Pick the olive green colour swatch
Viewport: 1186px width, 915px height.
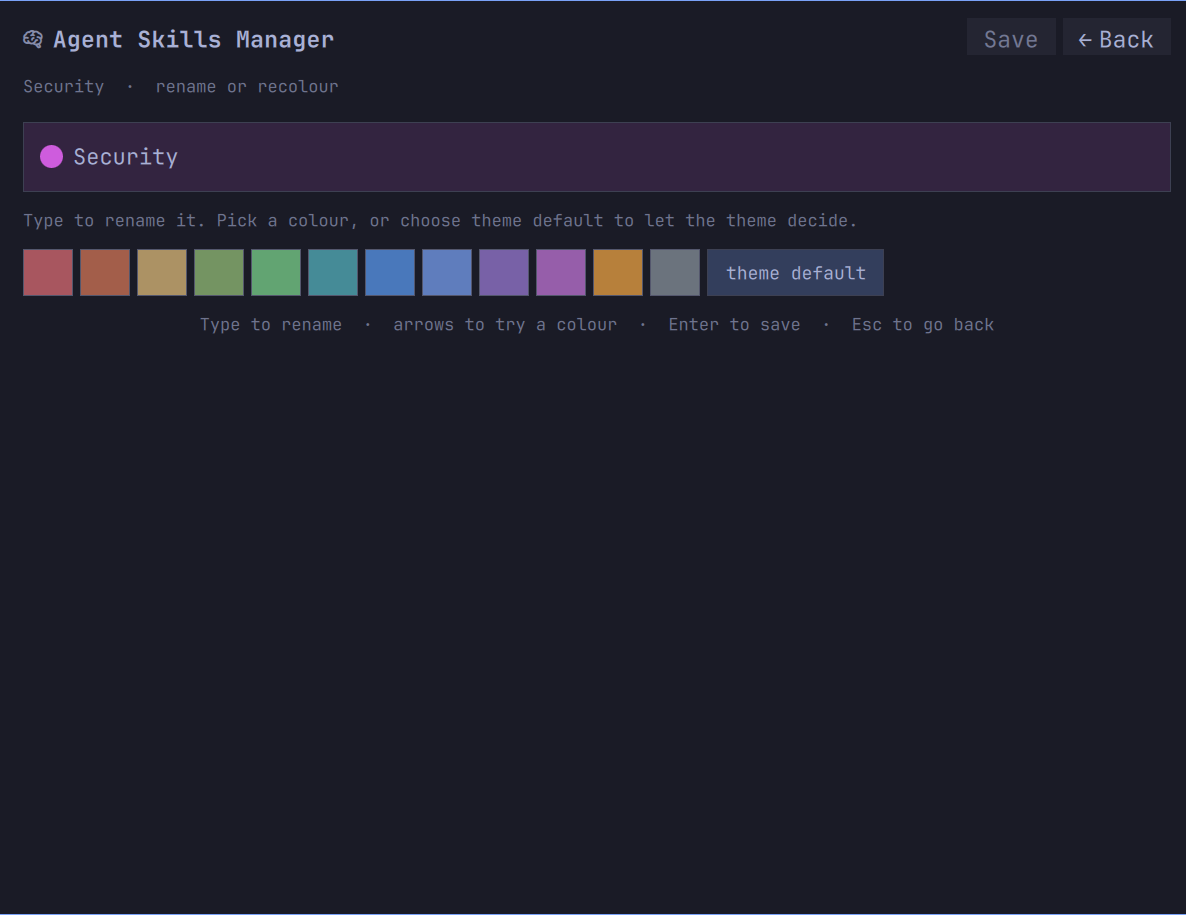point(219,272)
